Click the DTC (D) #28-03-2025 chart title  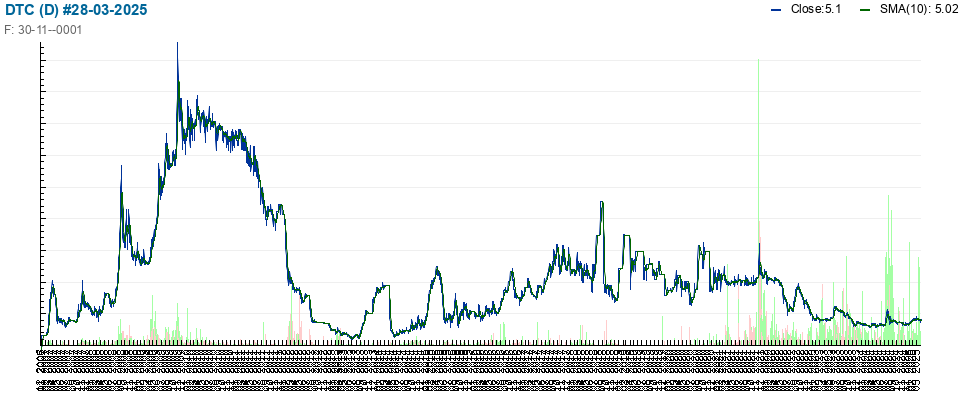click(x=76, y=10)
